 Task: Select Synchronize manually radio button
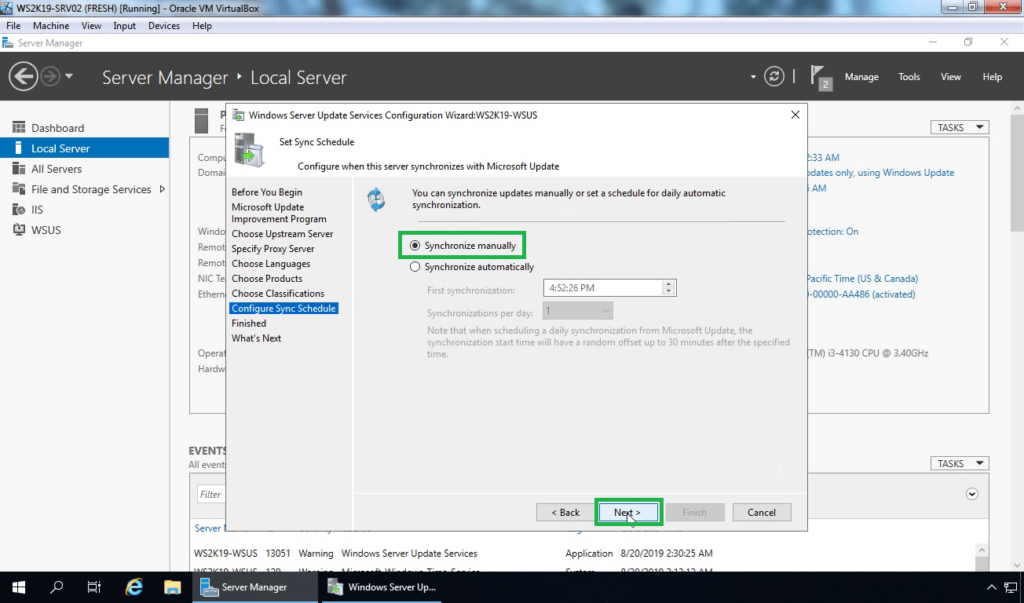[415, 246]
